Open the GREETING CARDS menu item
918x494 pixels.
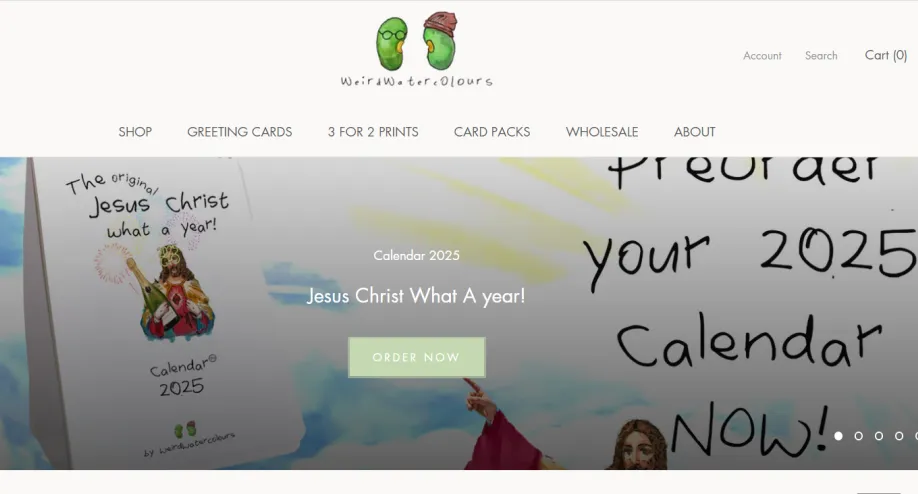point(239,132)
